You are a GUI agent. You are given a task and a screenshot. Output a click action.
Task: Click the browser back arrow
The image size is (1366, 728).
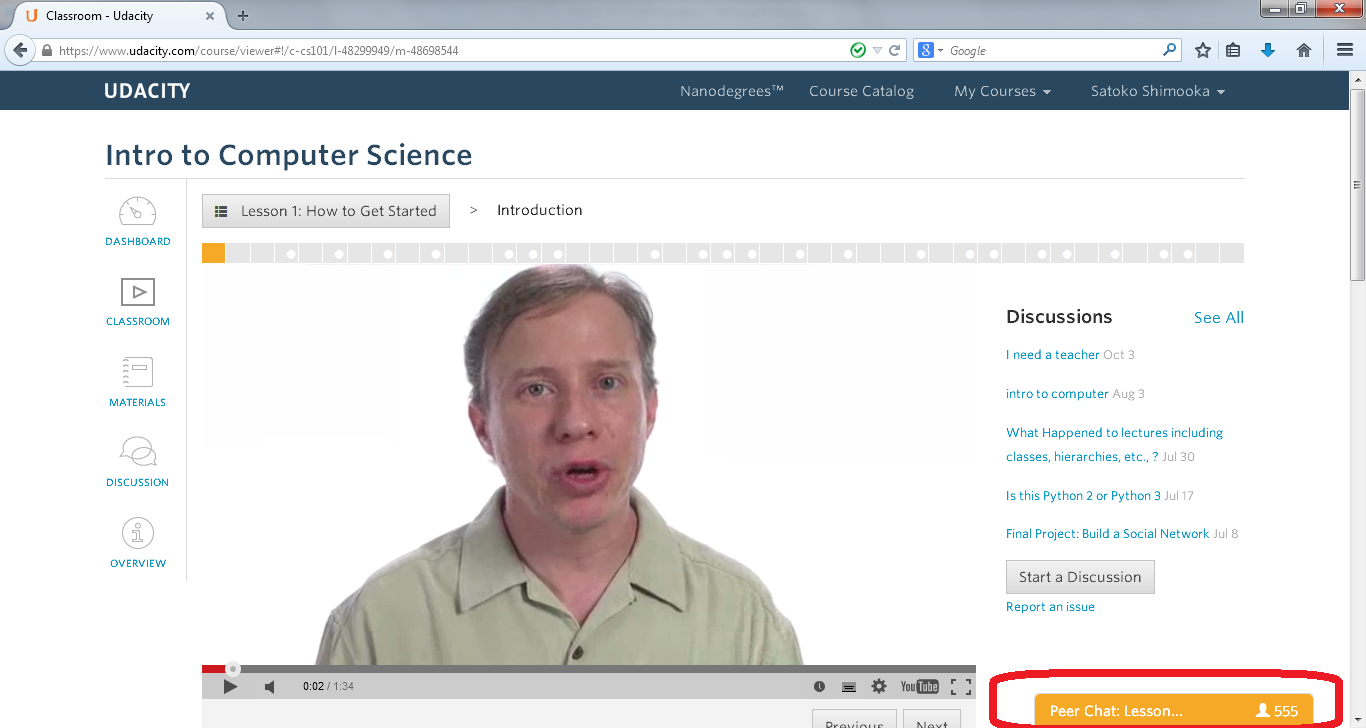click(20, 50)
